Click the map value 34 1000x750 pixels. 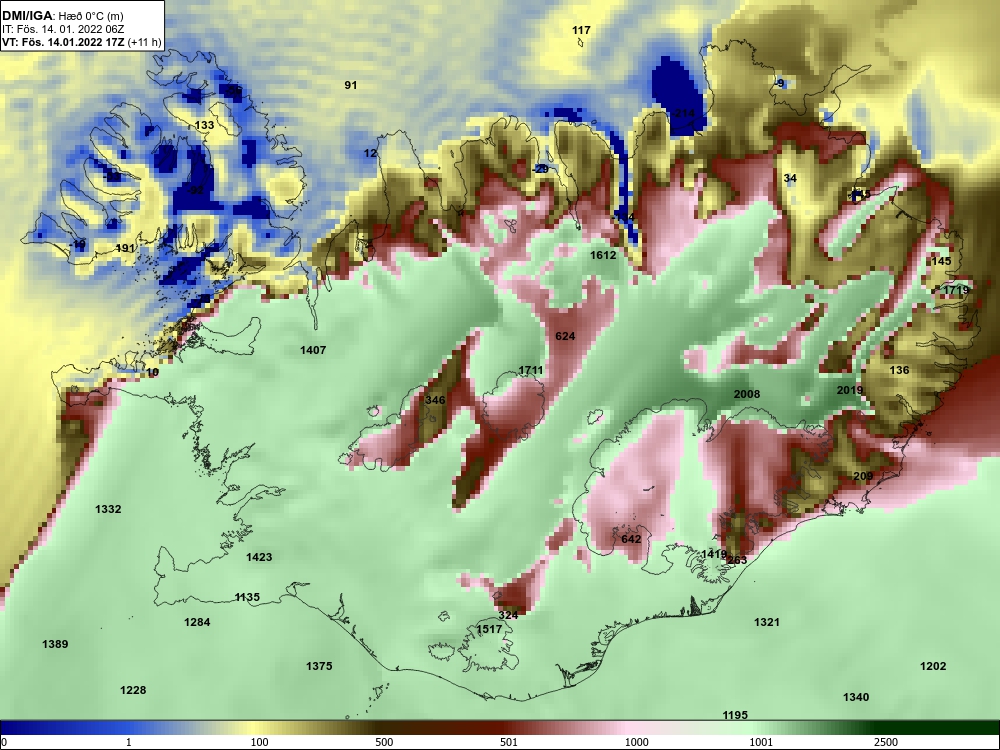(790, 179)
